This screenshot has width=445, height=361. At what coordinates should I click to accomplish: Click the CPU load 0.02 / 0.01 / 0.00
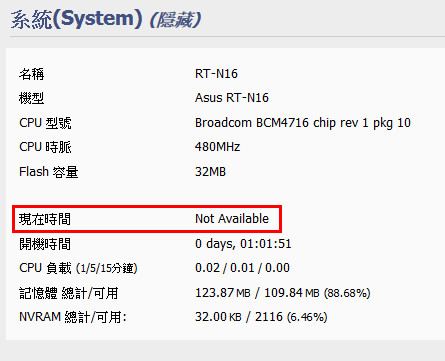tap(242, 268)
